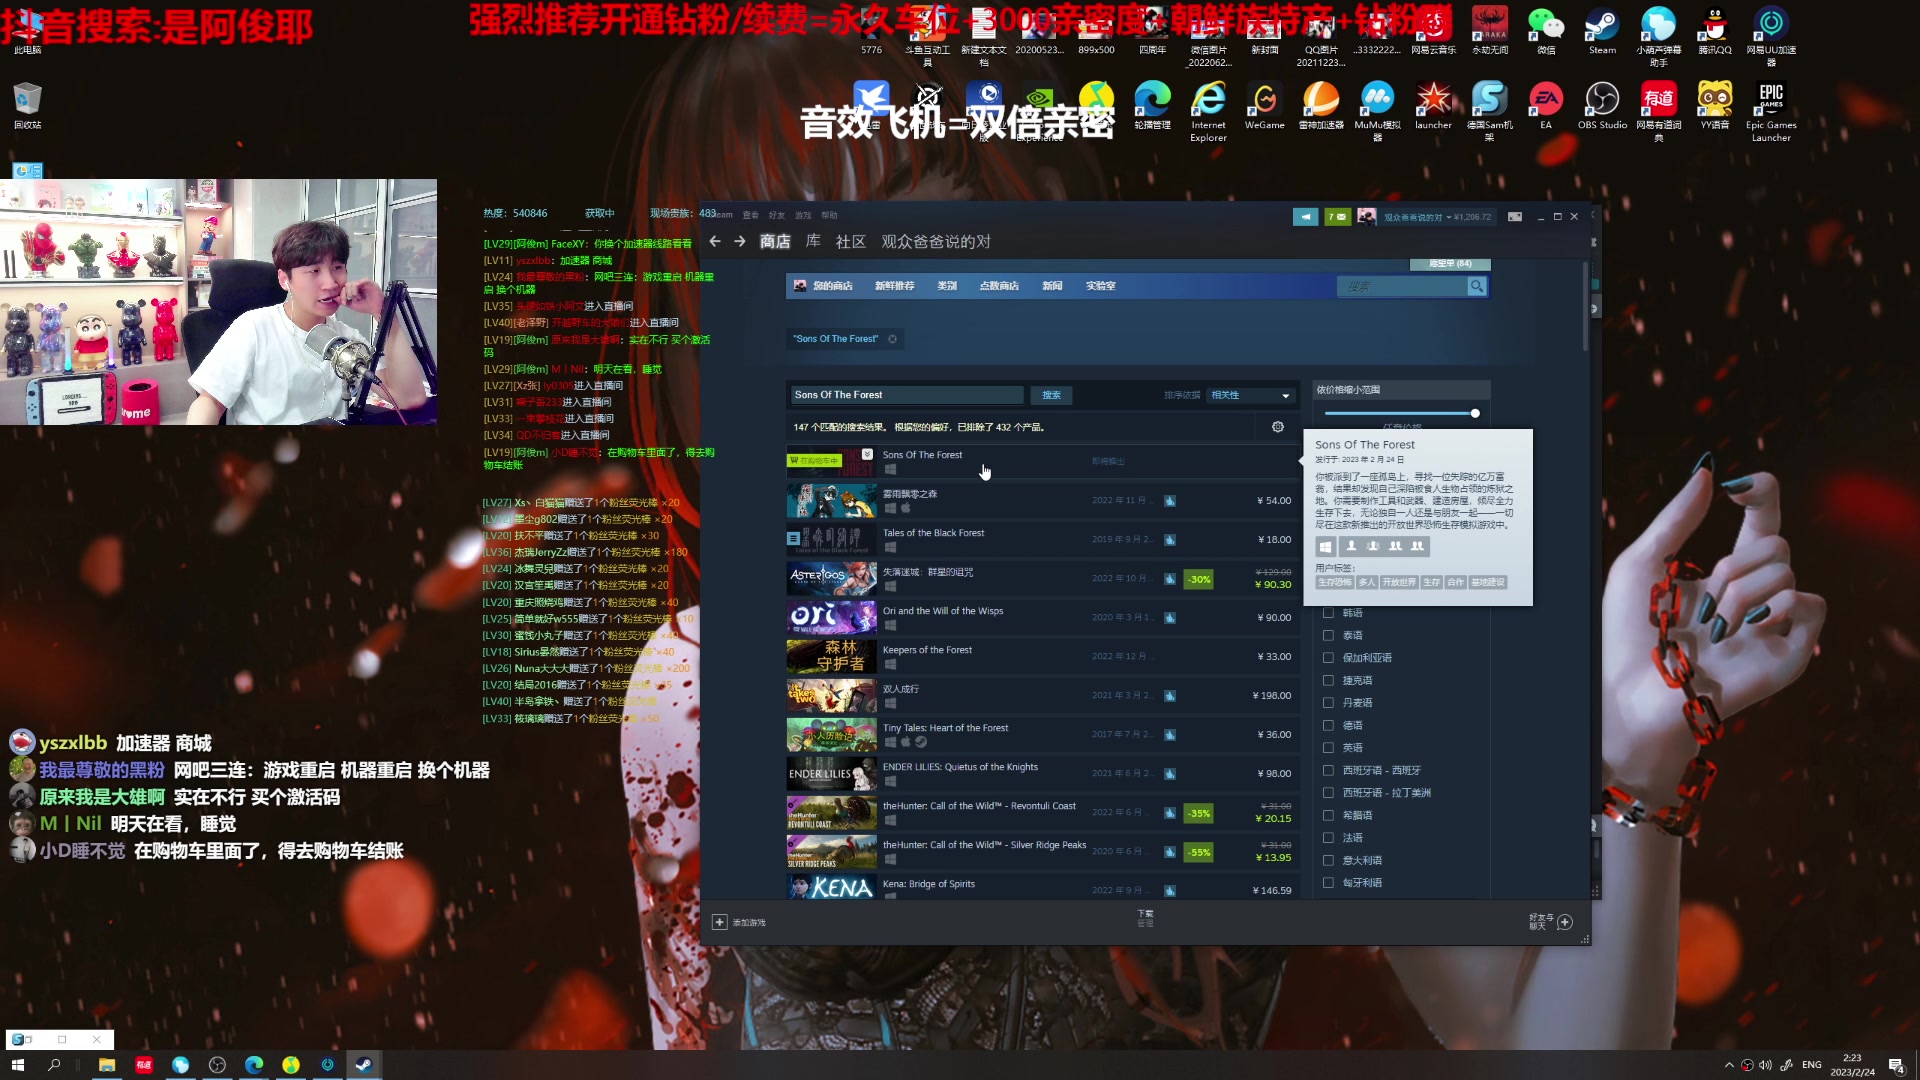Open OBS Studio desktop icon
Viewport: 1920px width, 1080px height.
pyautogui.click(x=1602, y=106)
